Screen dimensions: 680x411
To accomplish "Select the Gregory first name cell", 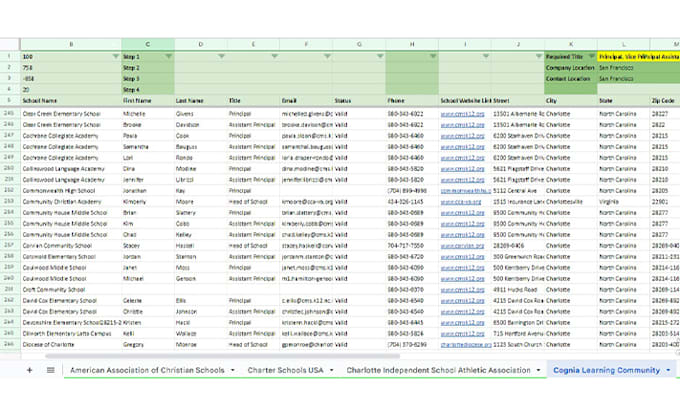I will click(148, 345).
